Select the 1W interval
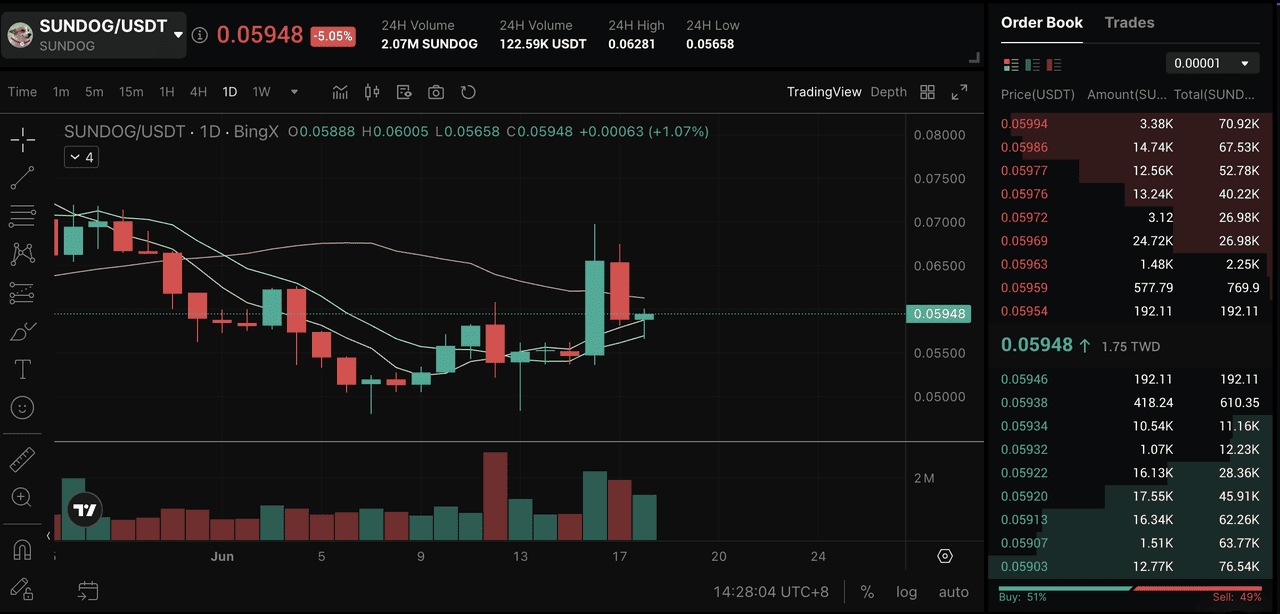 (261, 92)
